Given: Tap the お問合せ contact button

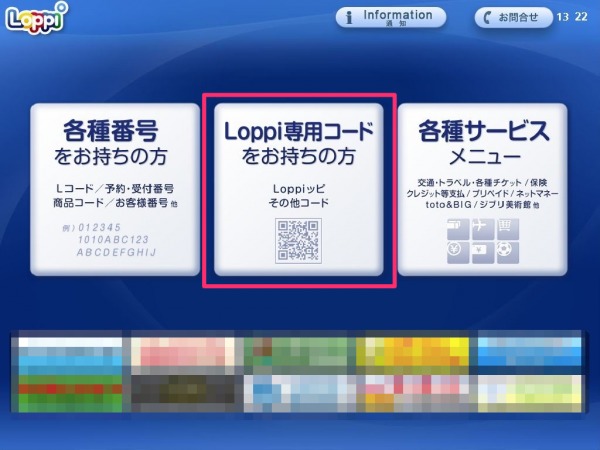Looking at the screenshot, I should coord(514,17).
